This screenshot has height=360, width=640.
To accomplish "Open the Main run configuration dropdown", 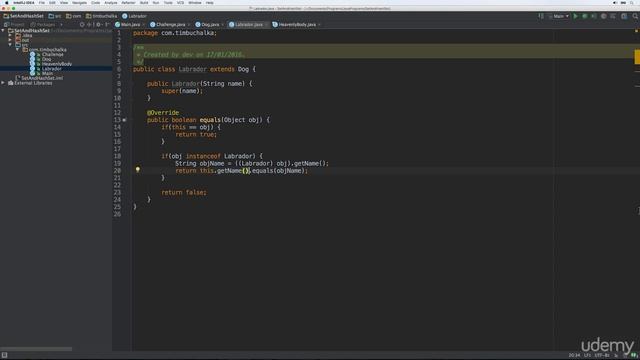I will click(x=559, y=16).
